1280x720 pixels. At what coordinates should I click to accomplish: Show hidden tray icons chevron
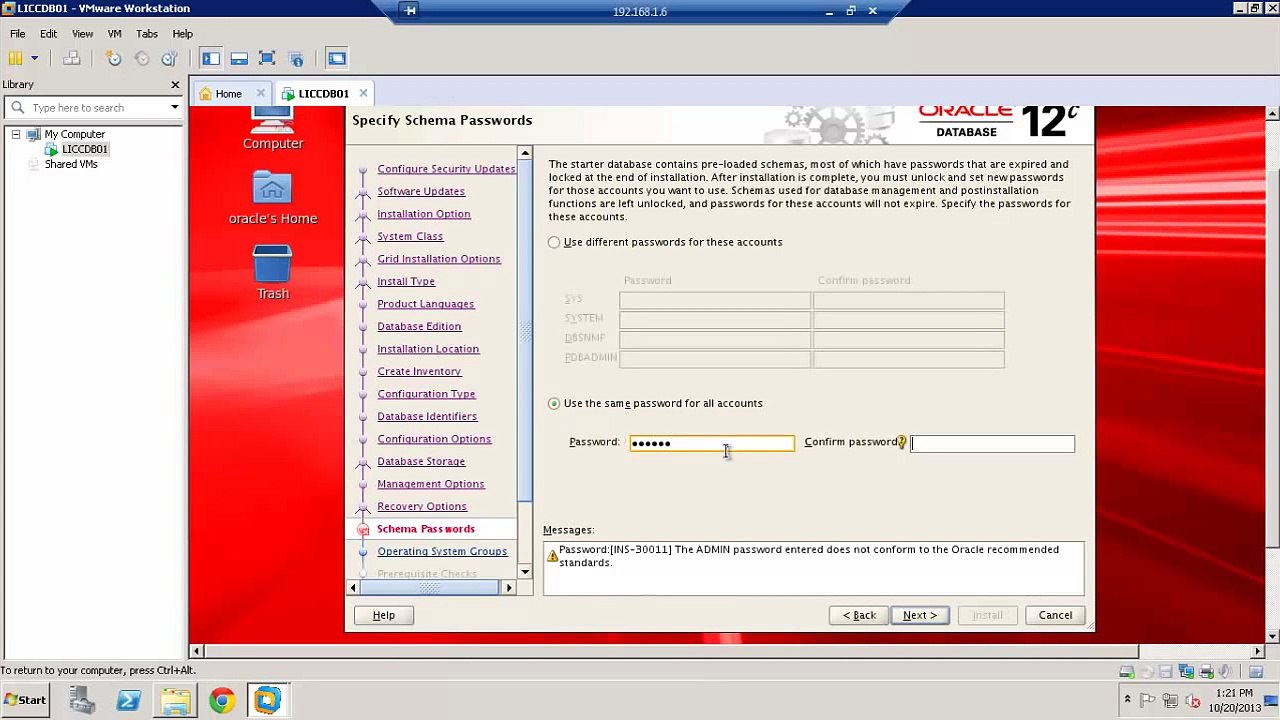tap(1127, 700)
